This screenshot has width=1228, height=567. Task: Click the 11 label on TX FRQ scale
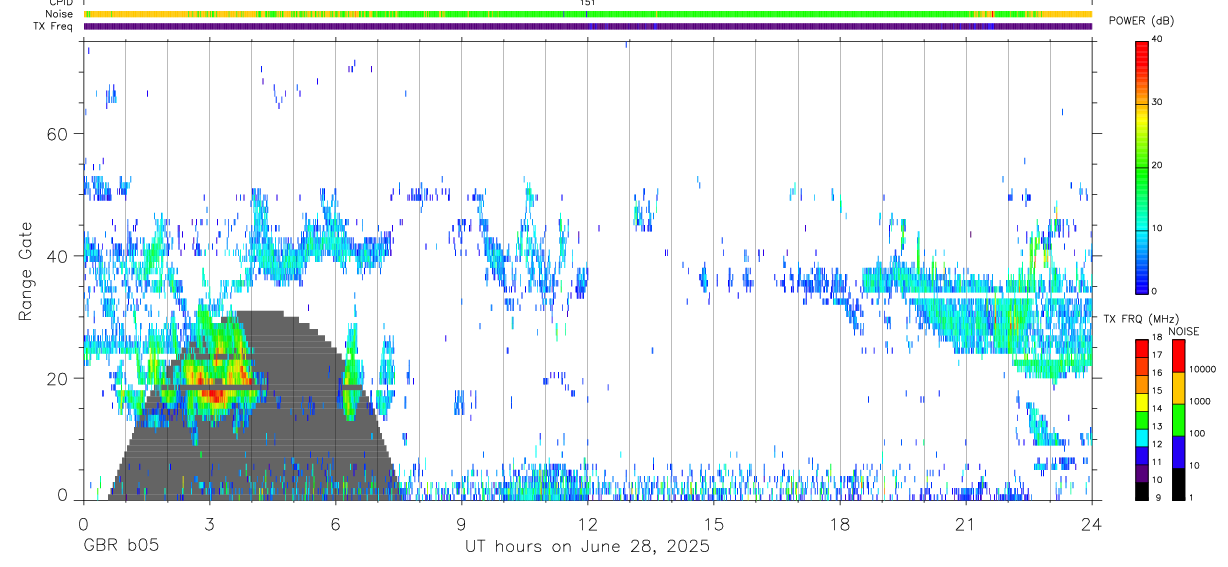[x=1156, y=463]
